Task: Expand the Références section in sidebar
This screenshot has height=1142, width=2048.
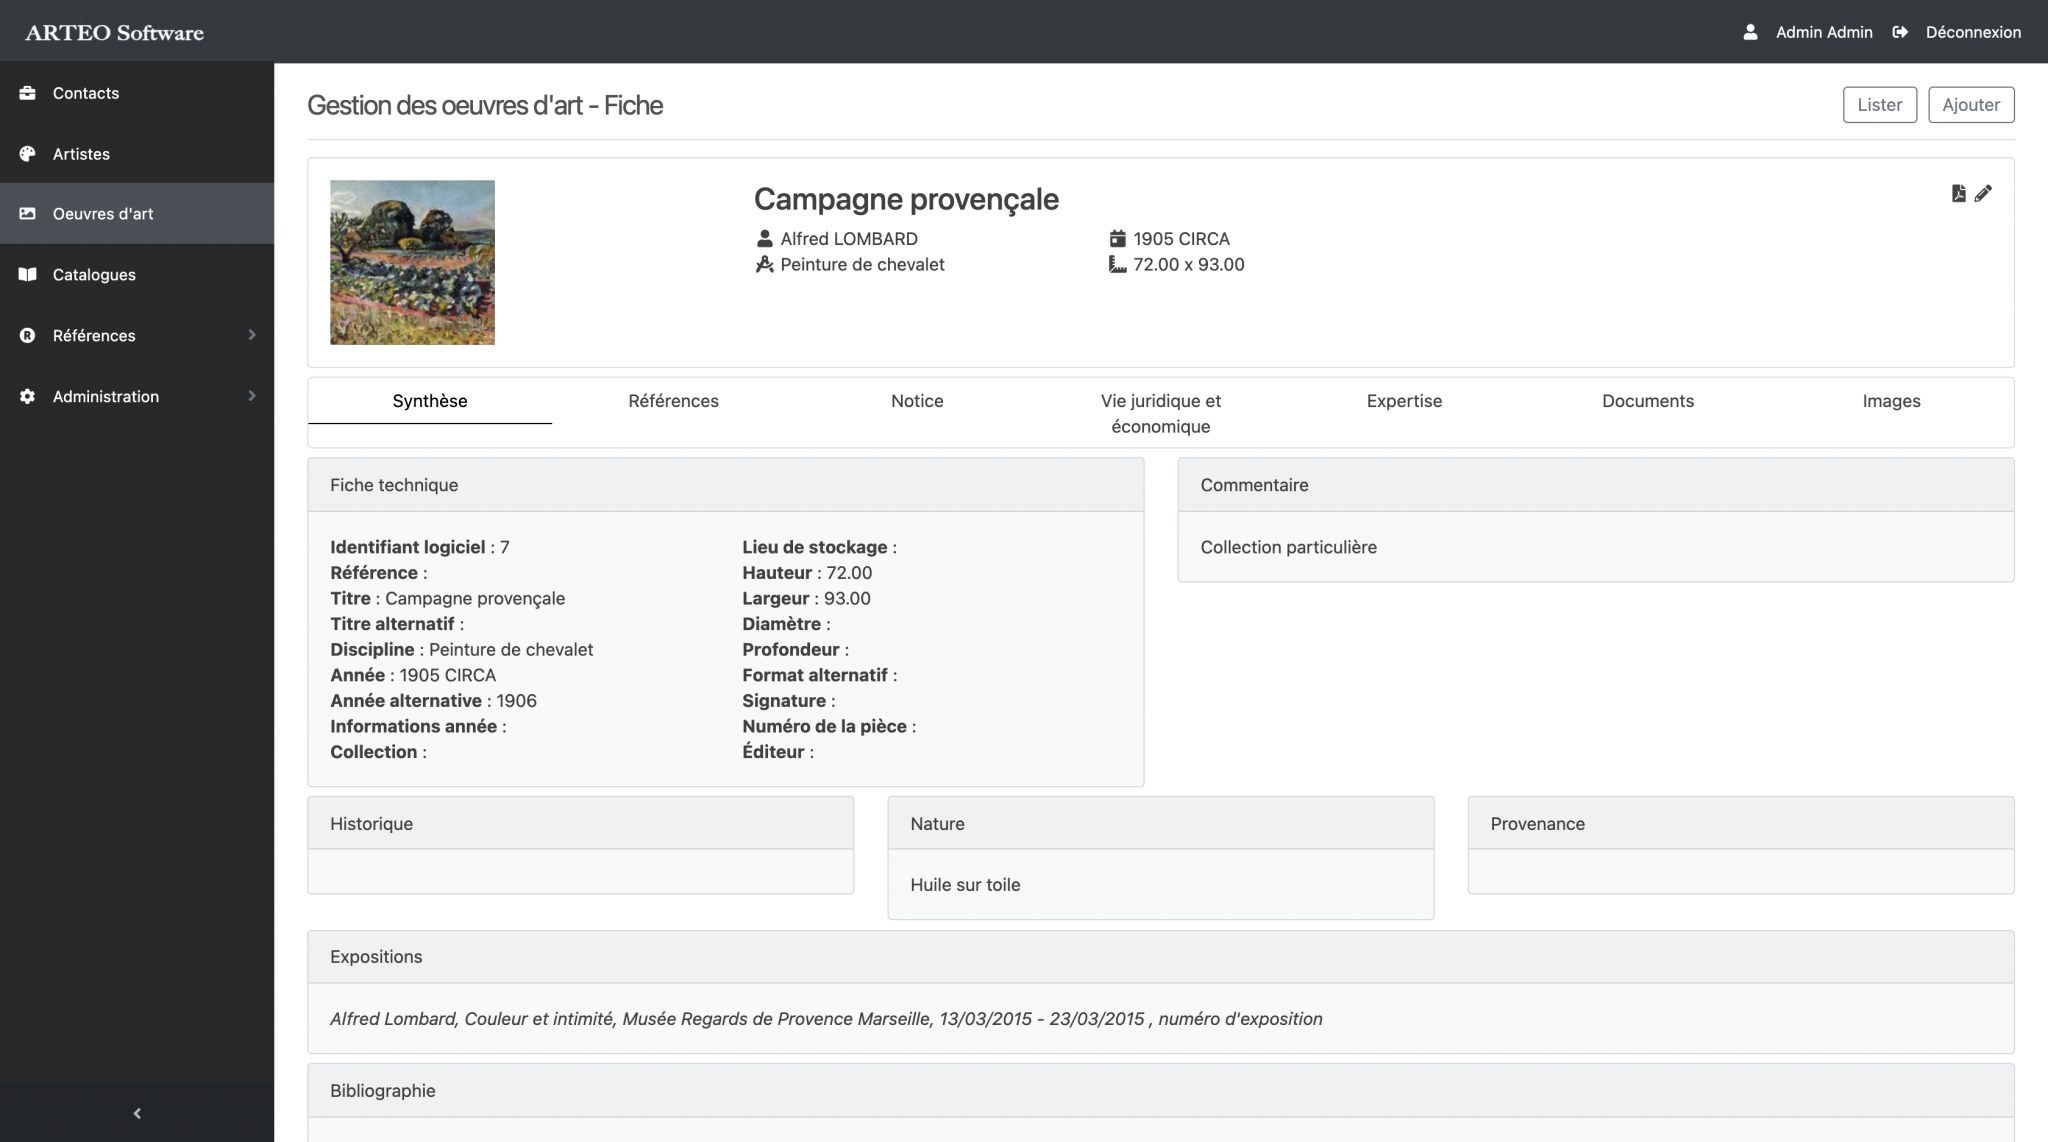Action: coord(250,335)
